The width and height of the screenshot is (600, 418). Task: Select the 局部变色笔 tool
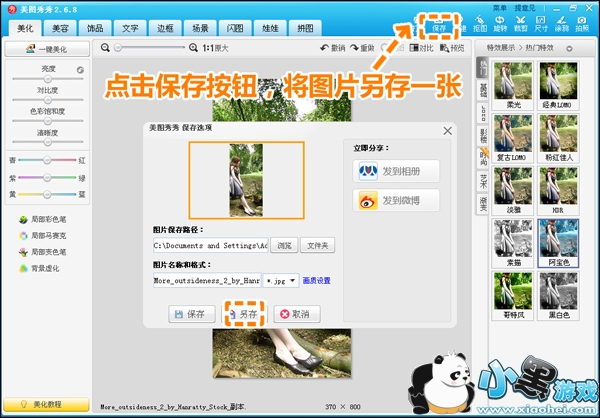click(43, 252)
